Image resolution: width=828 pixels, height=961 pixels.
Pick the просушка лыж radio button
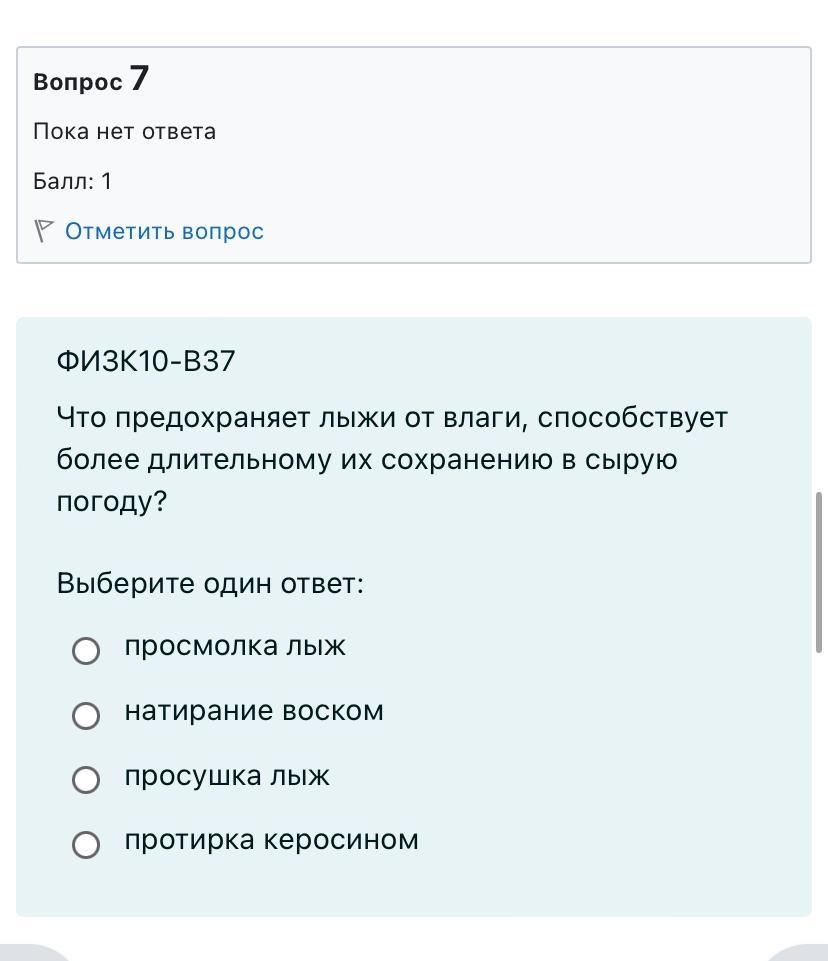86,780
